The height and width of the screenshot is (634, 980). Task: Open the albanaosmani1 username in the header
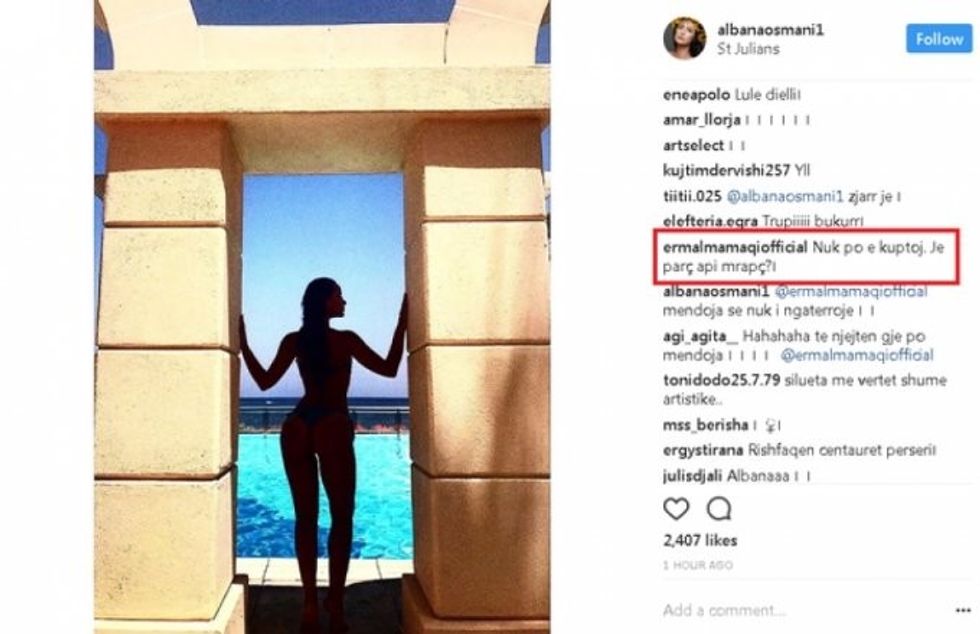[771, 30]
